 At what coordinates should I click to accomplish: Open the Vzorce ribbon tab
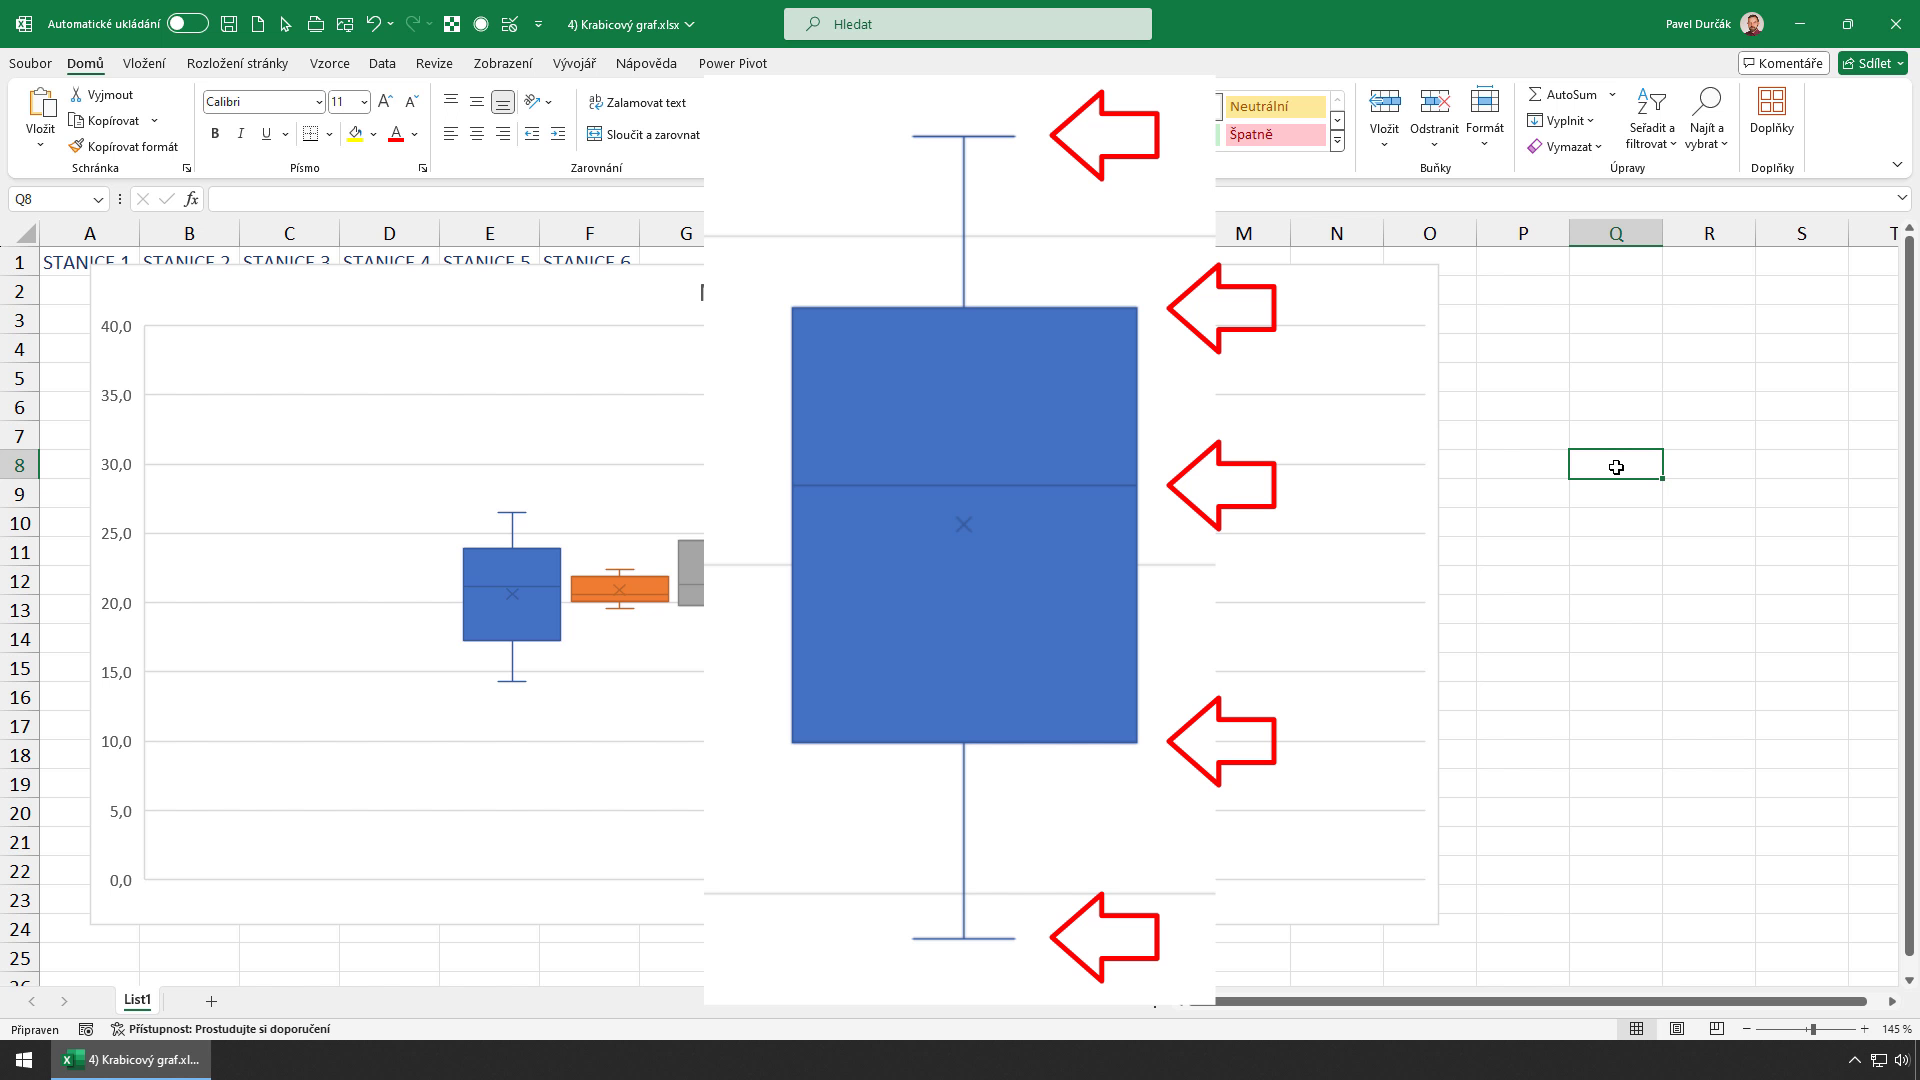(x=329, y=63)
